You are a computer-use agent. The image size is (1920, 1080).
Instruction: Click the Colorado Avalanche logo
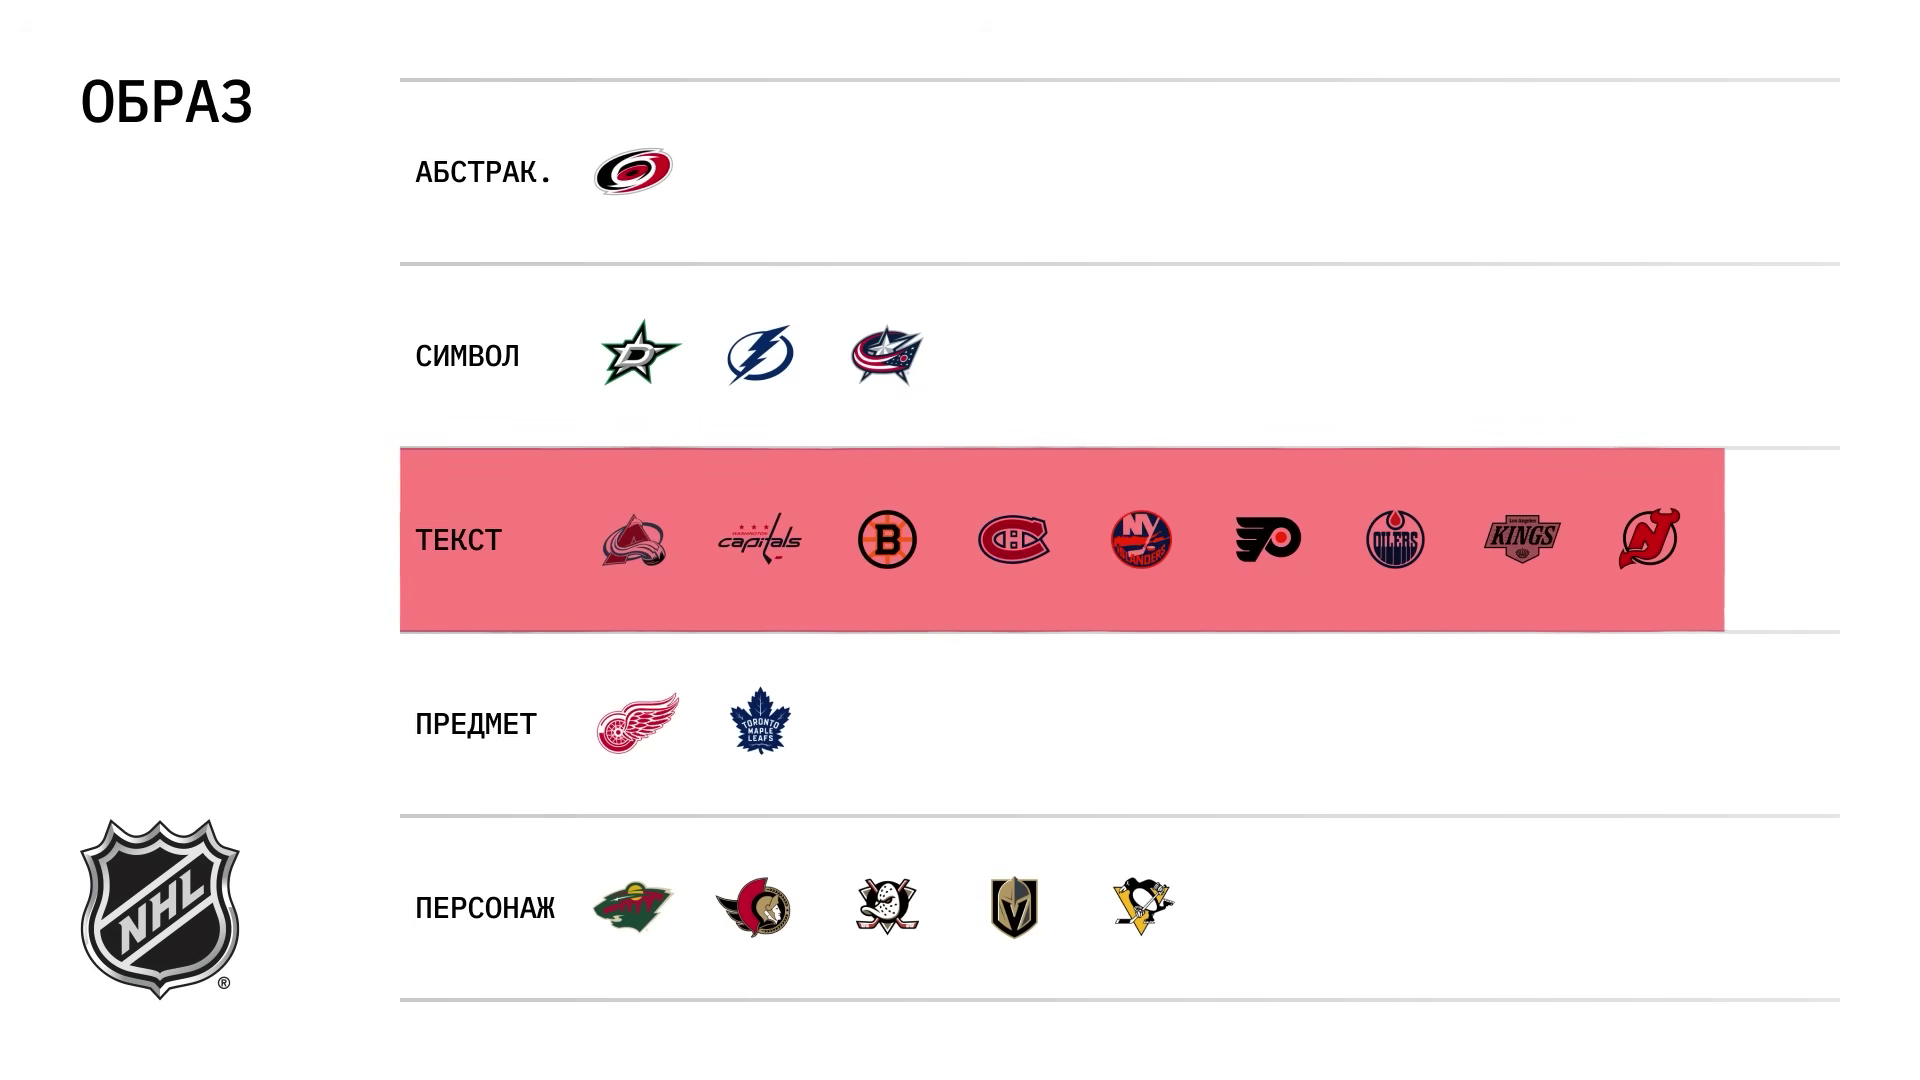click(634, 540)
